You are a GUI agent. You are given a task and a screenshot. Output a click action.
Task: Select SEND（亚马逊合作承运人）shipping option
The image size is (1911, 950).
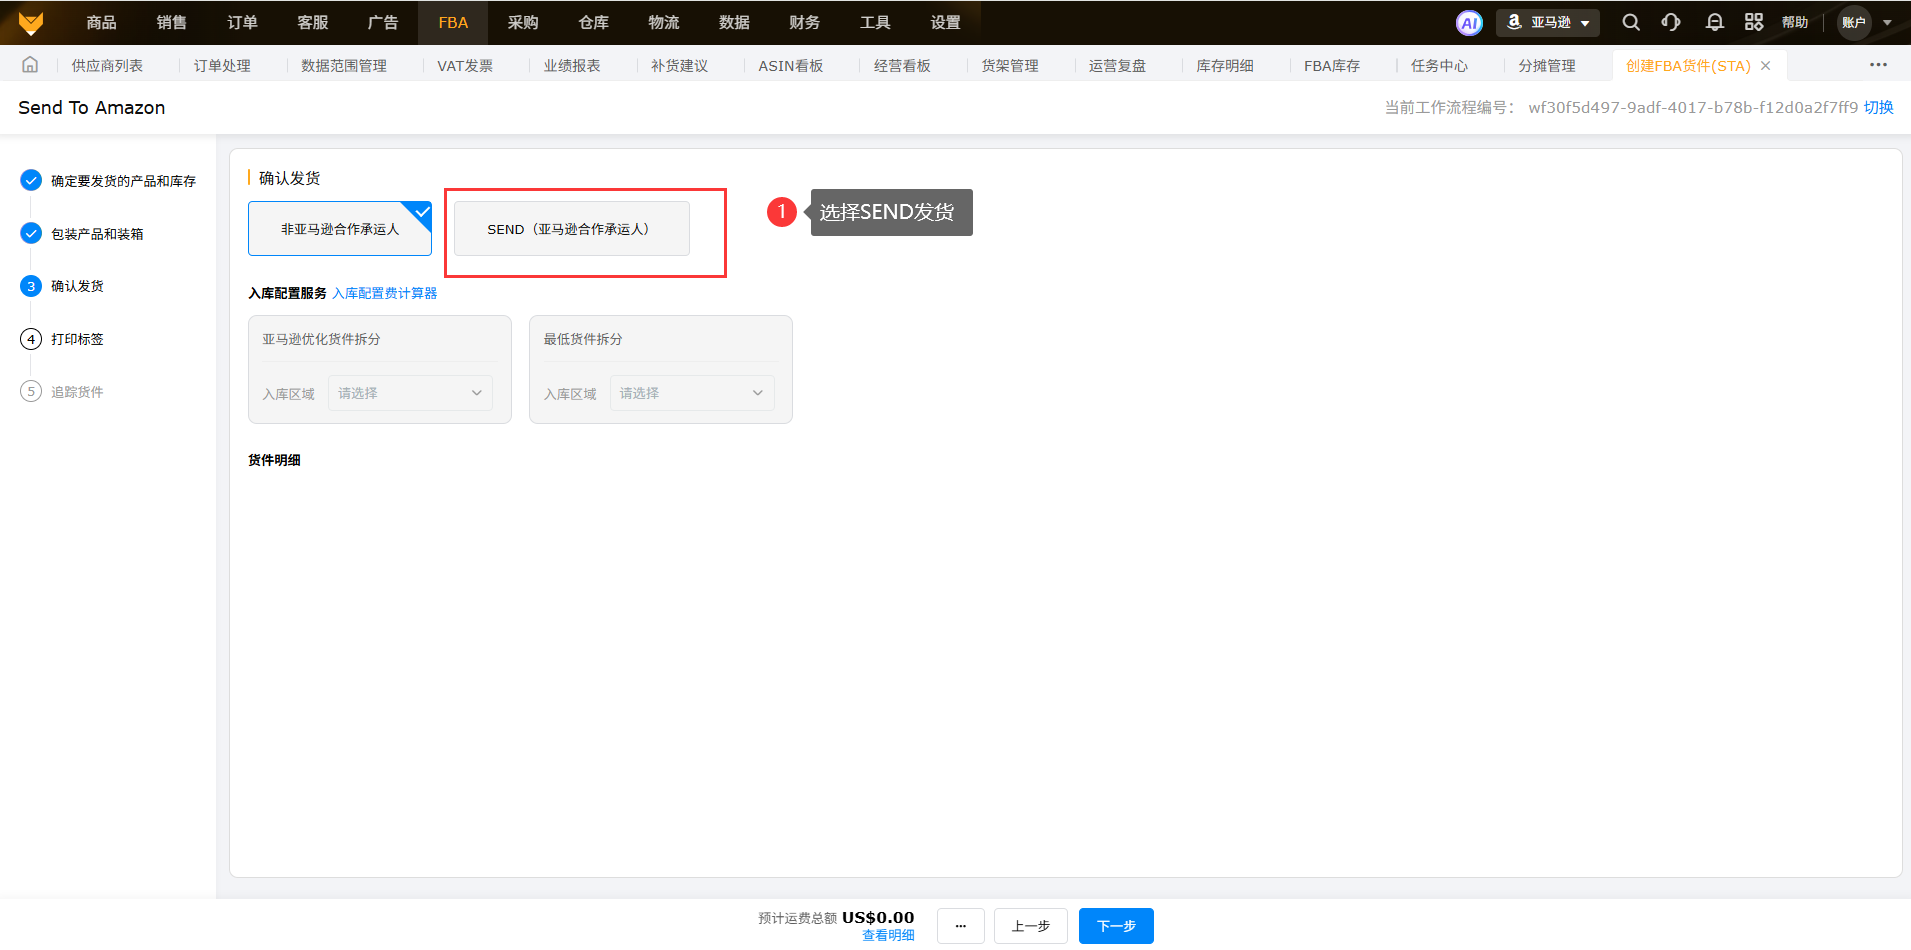pyautogui.click(x=572, y=229)
